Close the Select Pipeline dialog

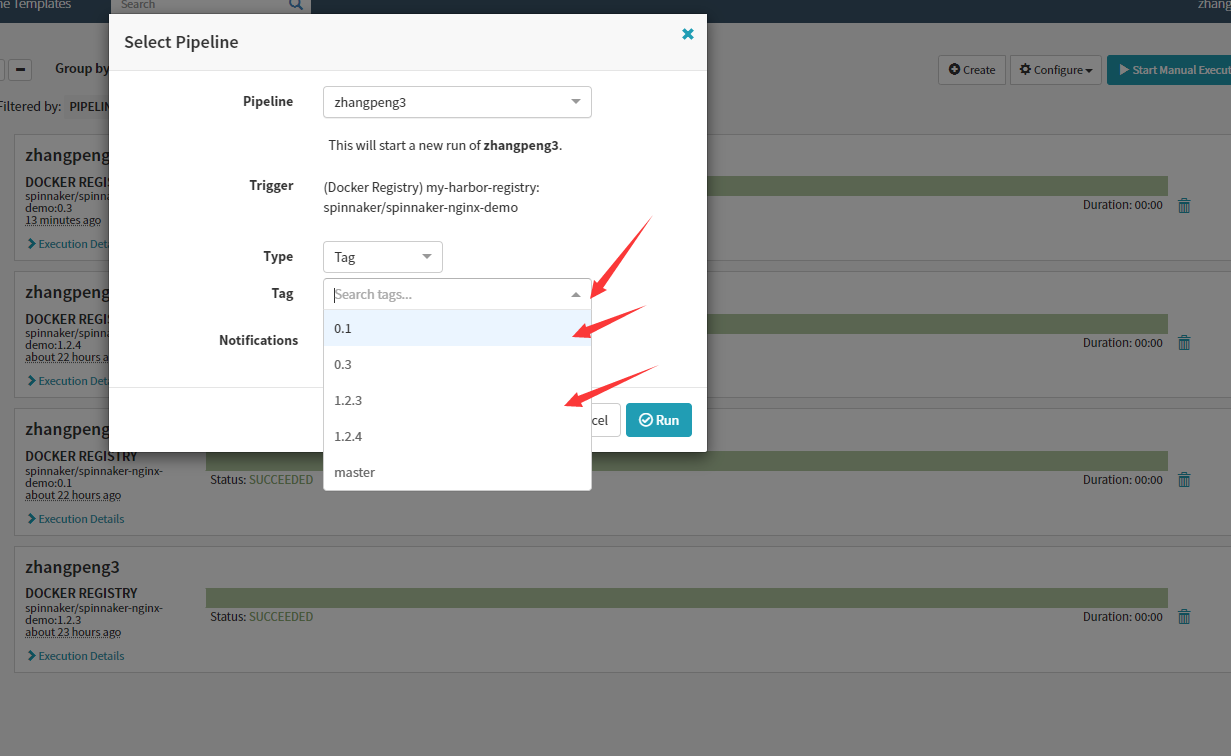coord(687,34)
